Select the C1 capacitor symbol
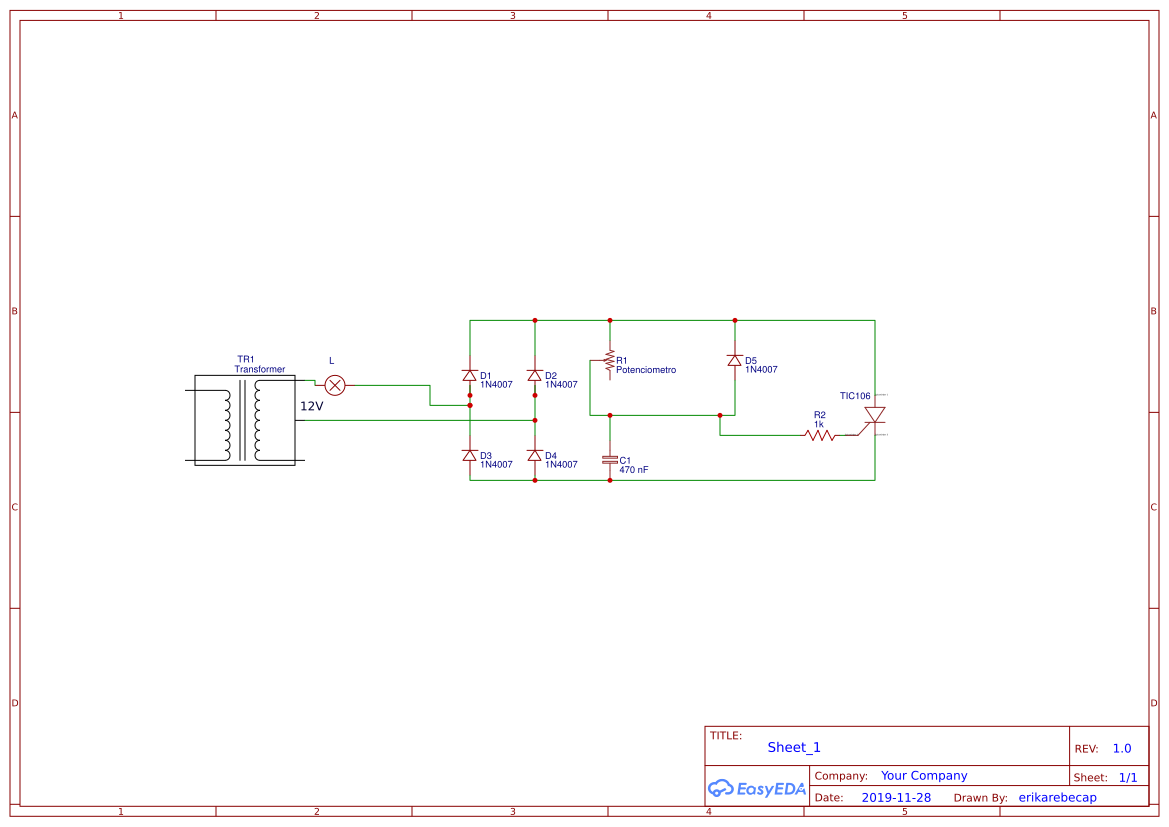1169x827 pixels. [x=610, y=461]
